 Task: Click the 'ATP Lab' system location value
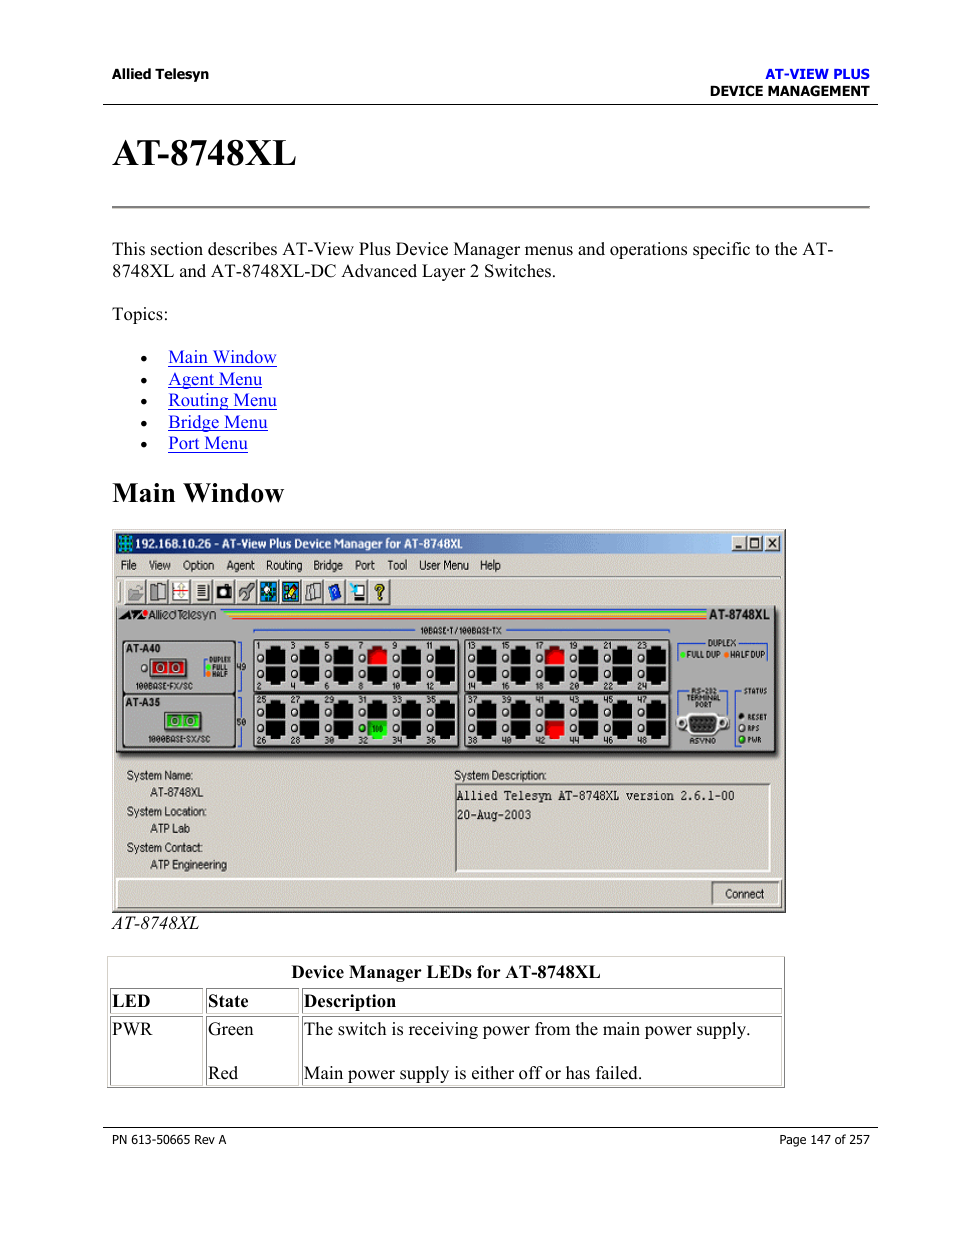170,829
